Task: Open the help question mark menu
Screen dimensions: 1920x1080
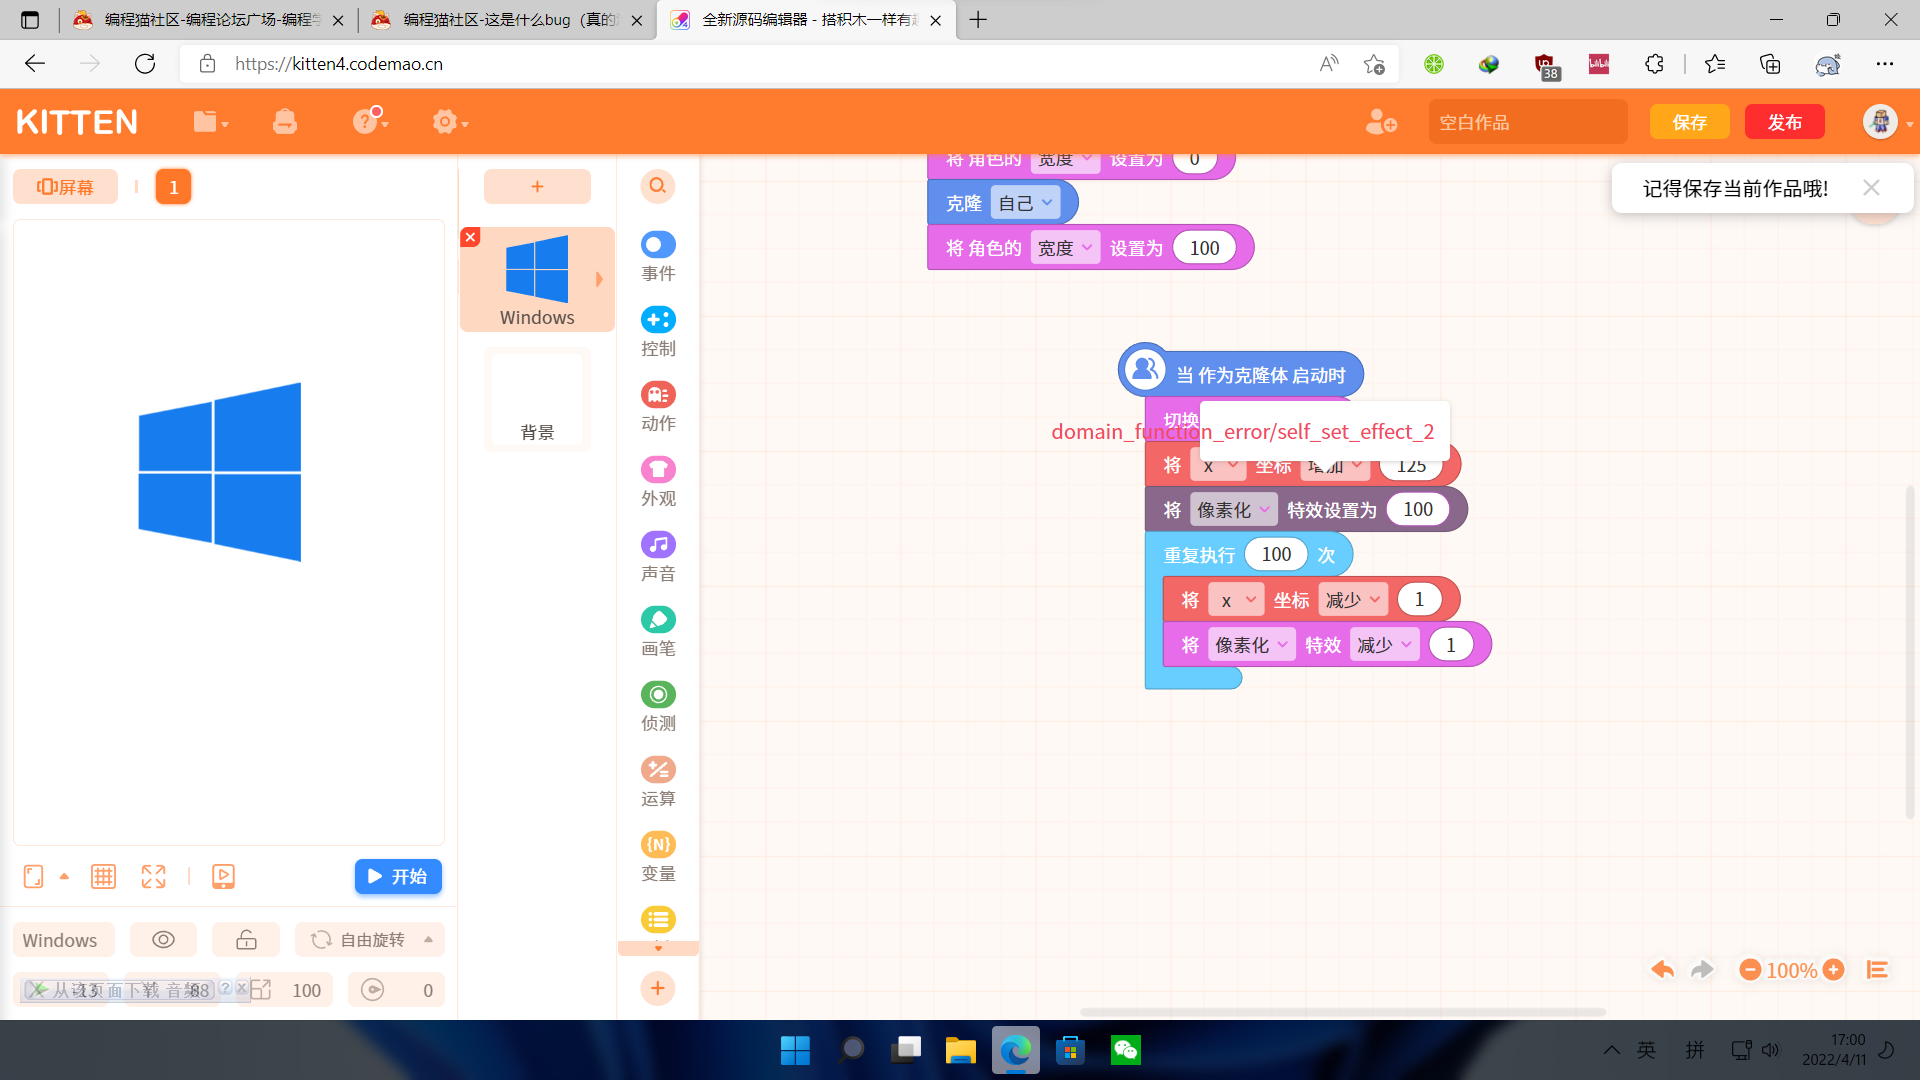Action: [x=369, y=121]
